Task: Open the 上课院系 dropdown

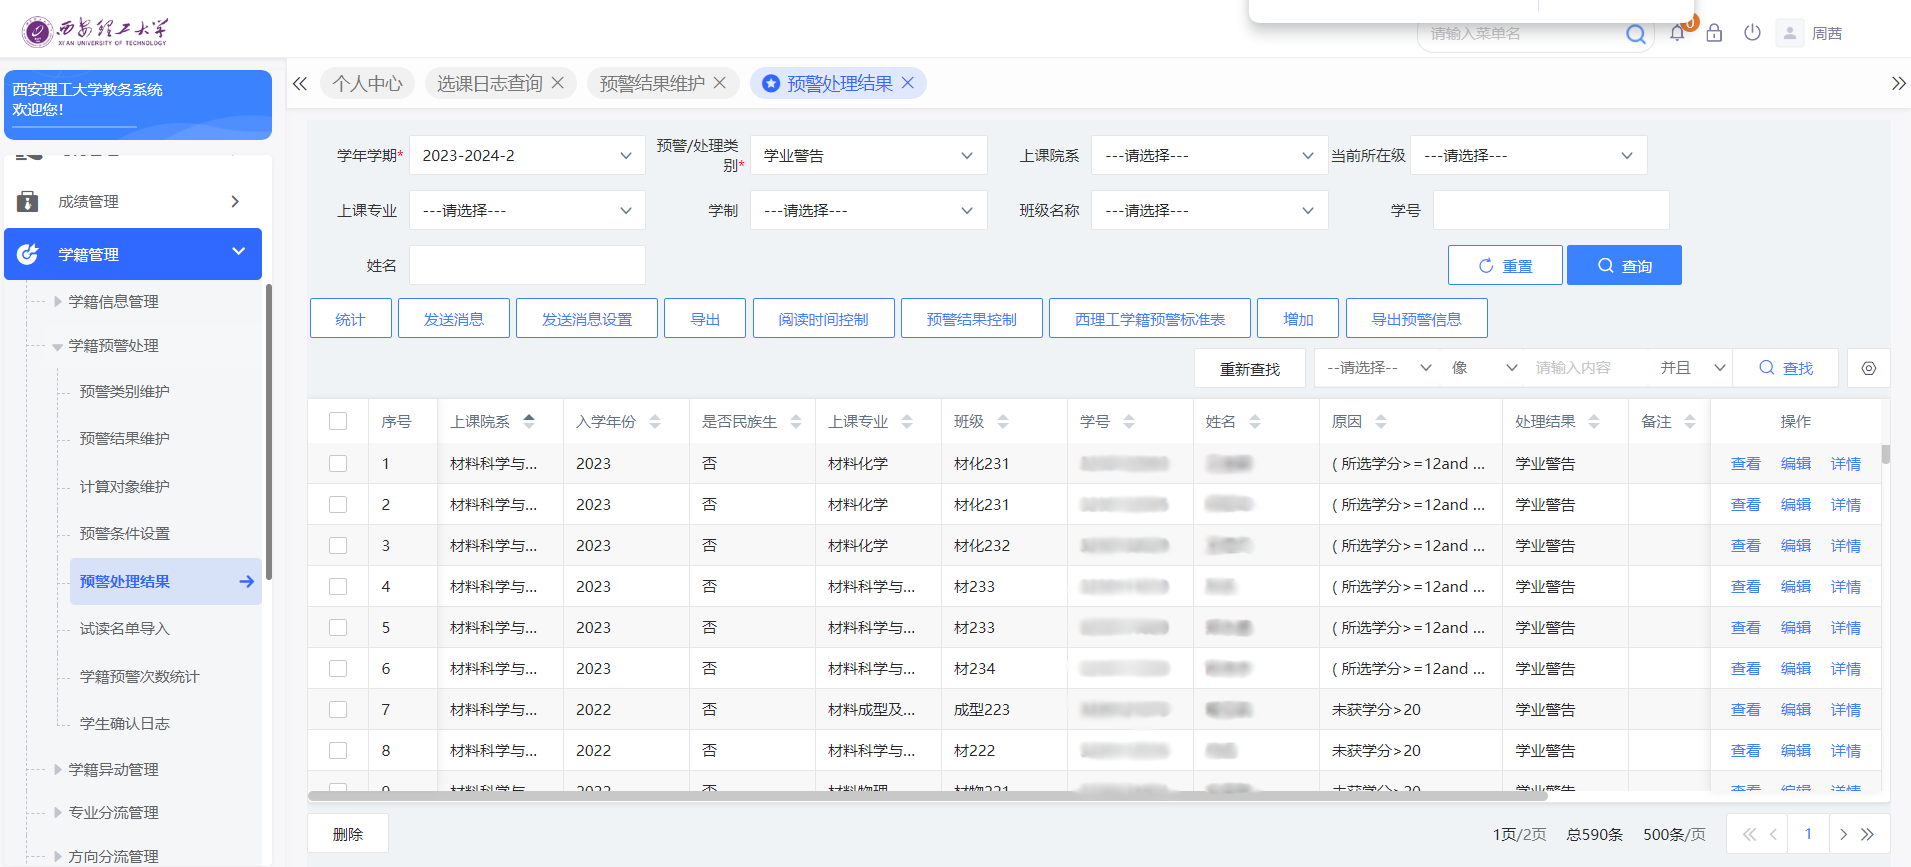Action: click(x=1208, y=156)
